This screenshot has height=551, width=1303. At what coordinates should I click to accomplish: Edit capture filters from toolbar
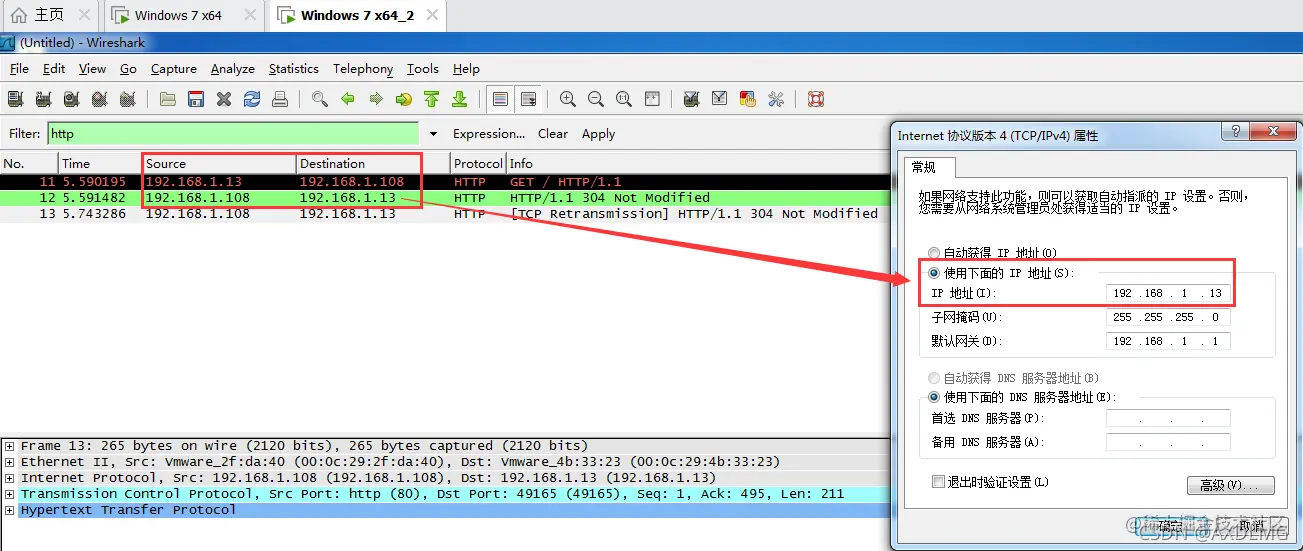pos(691,99)
